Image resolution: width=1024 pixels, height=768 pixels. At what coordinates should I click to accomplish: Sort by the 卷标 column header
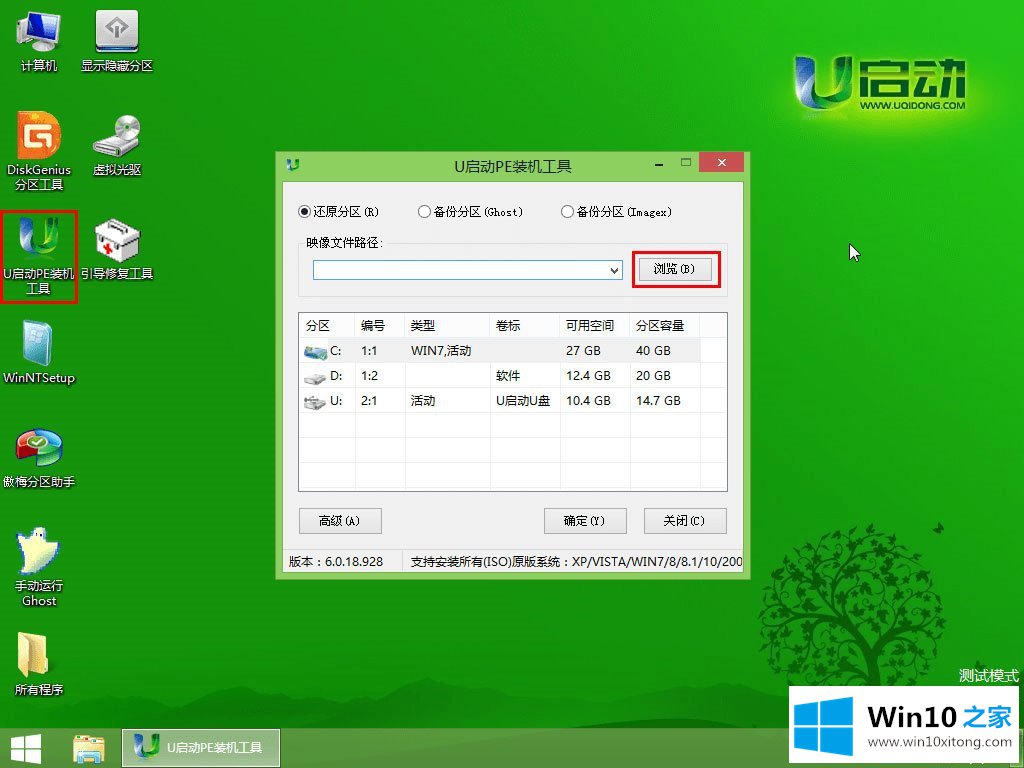[525, 325]
